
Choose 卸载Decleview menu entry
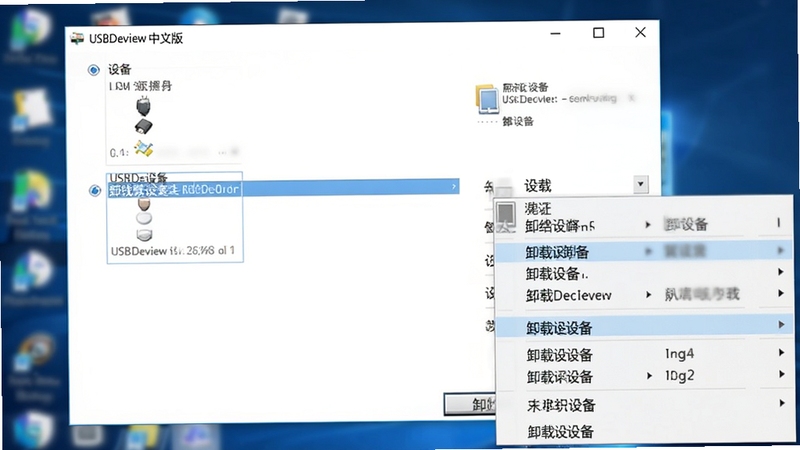click(x=568, y=295)
